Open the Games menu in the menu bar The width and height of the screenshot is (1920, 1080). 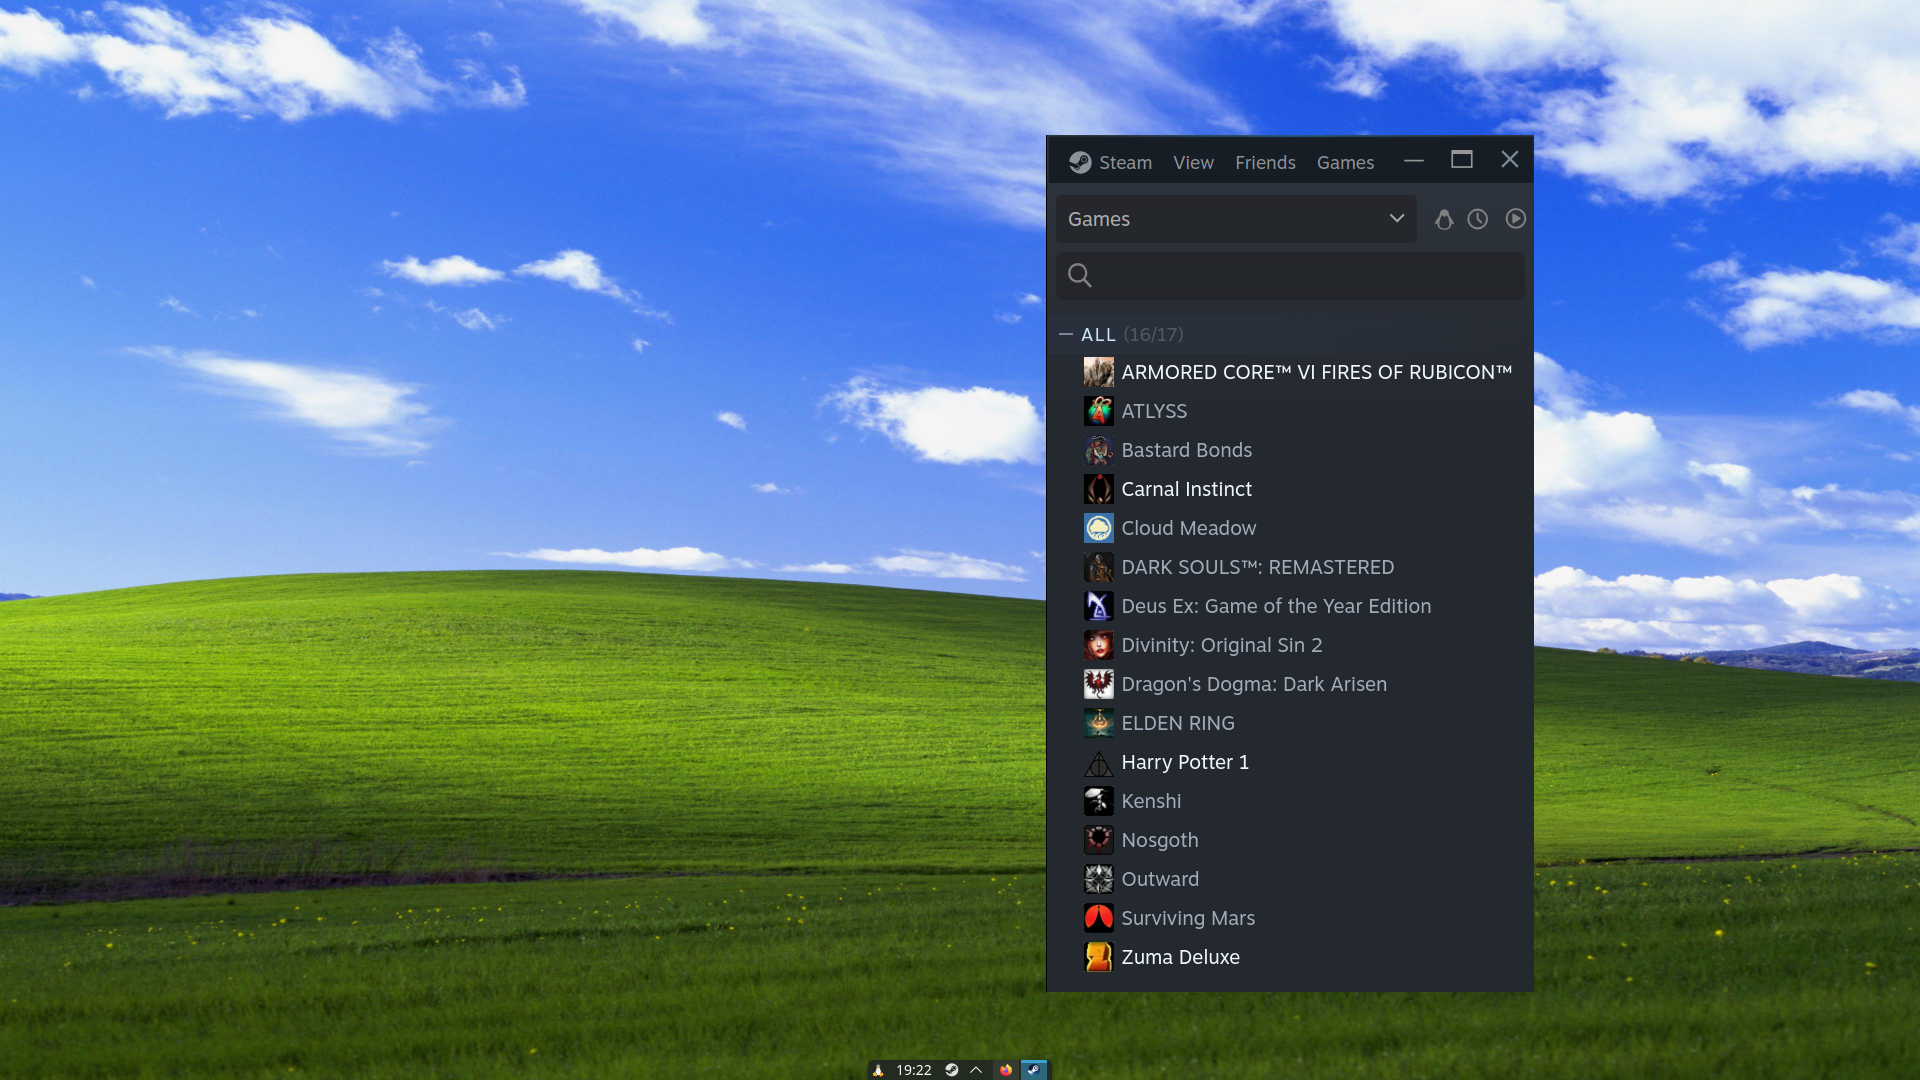[x=1345, y=162]
